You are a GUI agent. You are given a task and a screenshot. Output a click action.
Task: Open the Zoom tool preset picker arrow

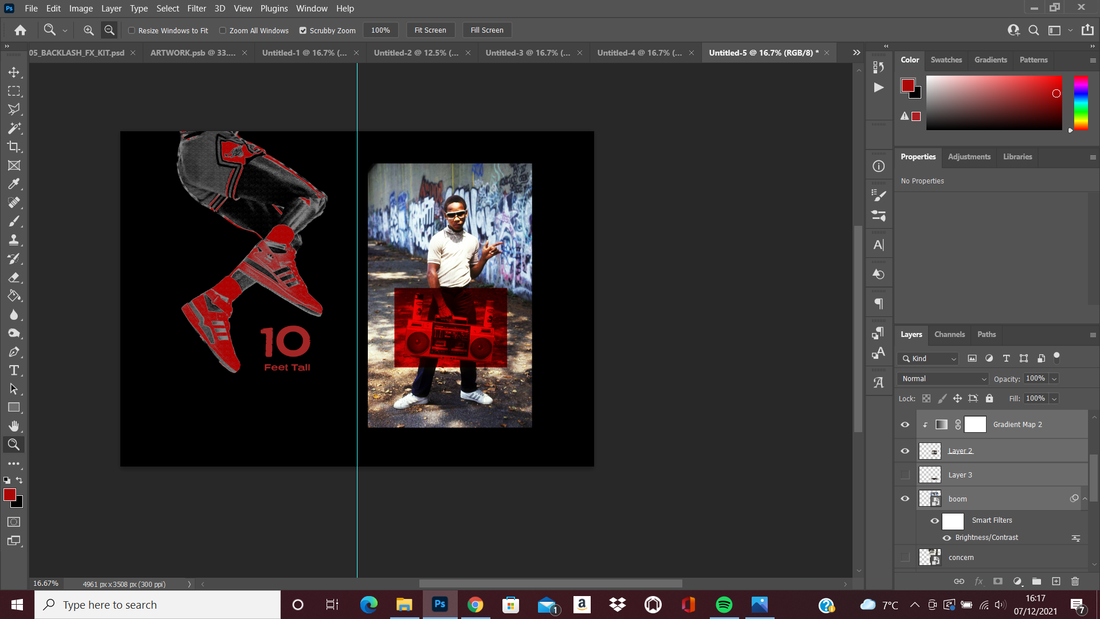(65, 31)
